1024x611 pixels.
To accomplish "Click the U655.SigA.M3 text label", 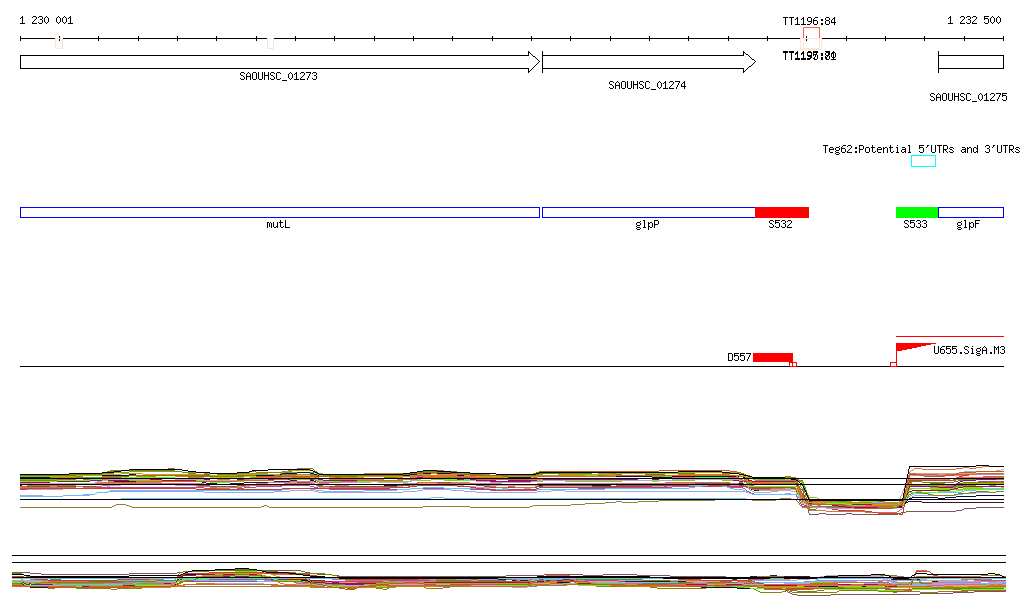I will [969, 350].
